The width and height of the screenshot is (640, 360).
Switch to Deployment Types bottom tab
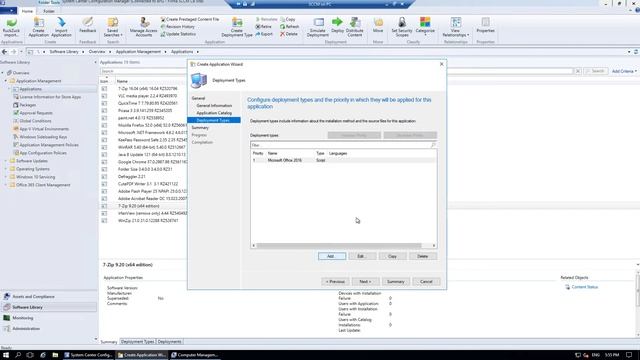(x=138, y=342)
